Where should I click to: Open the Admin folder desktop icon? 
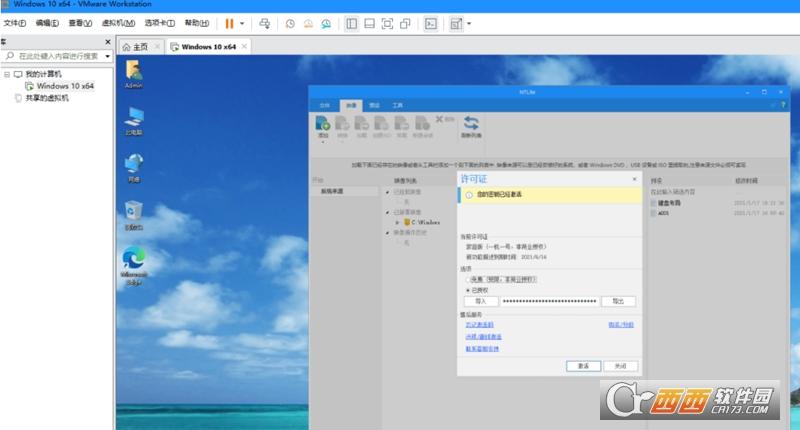click(134, 74)
